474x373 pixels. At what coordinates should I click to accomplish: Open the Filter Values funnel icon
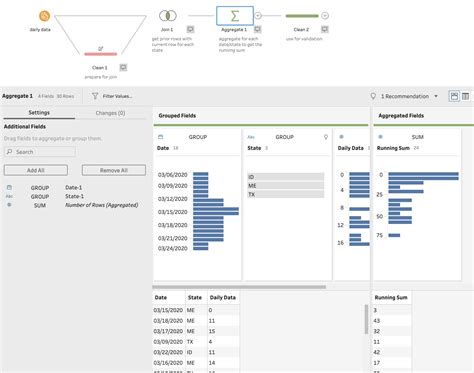[x=95, y=96]
